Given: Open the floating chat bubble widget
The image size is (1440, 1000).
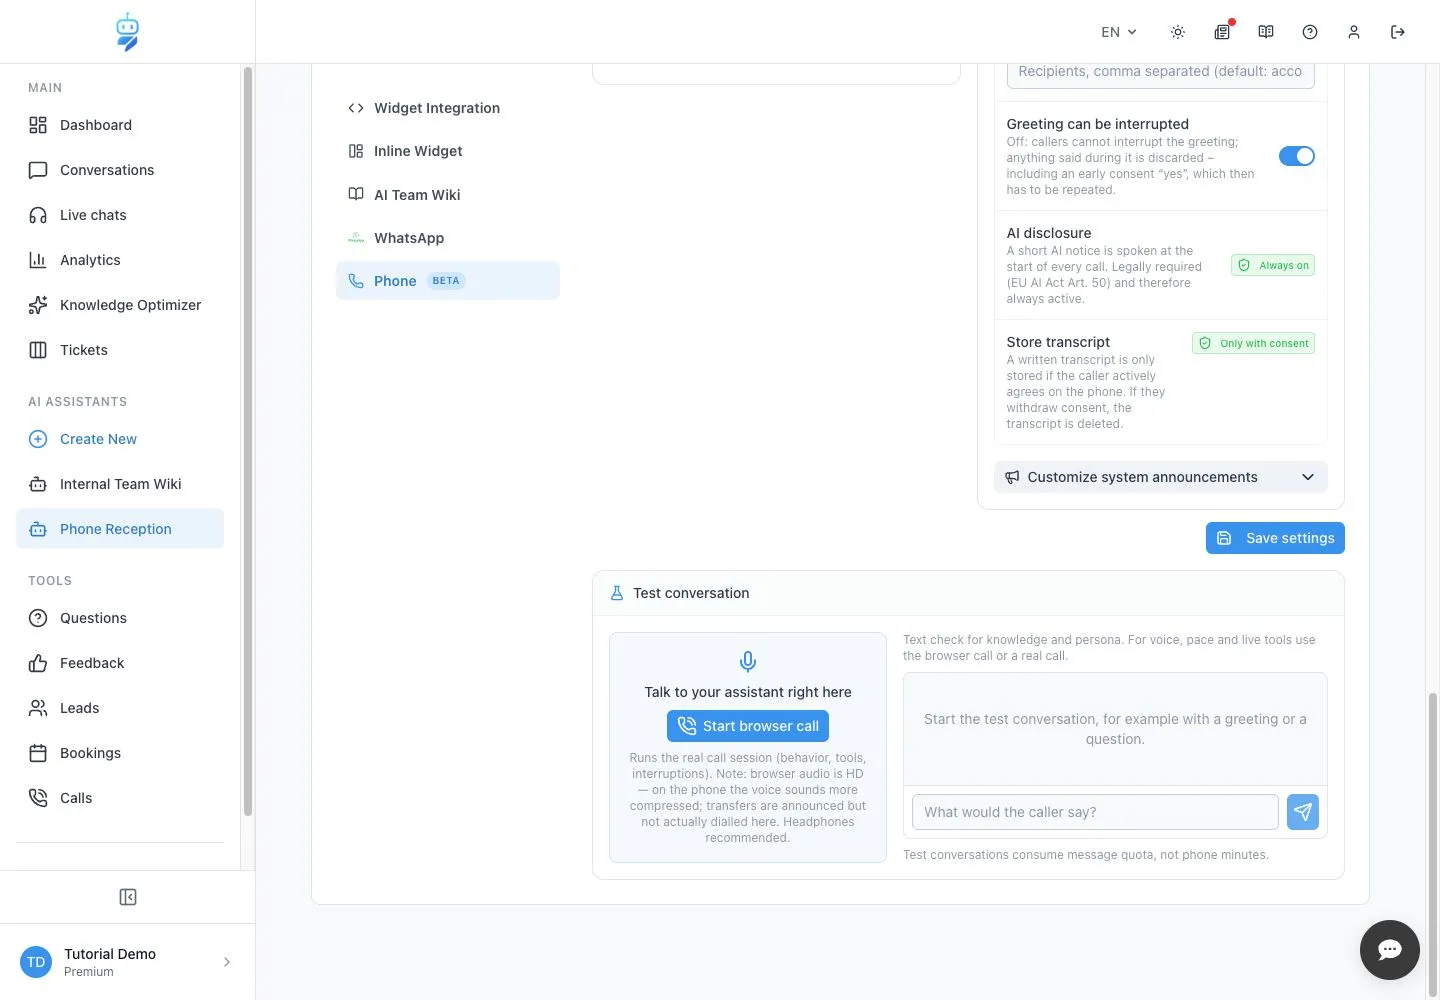Looking at the screenshot, I should pyautogui.click(x=1390, y=950).
